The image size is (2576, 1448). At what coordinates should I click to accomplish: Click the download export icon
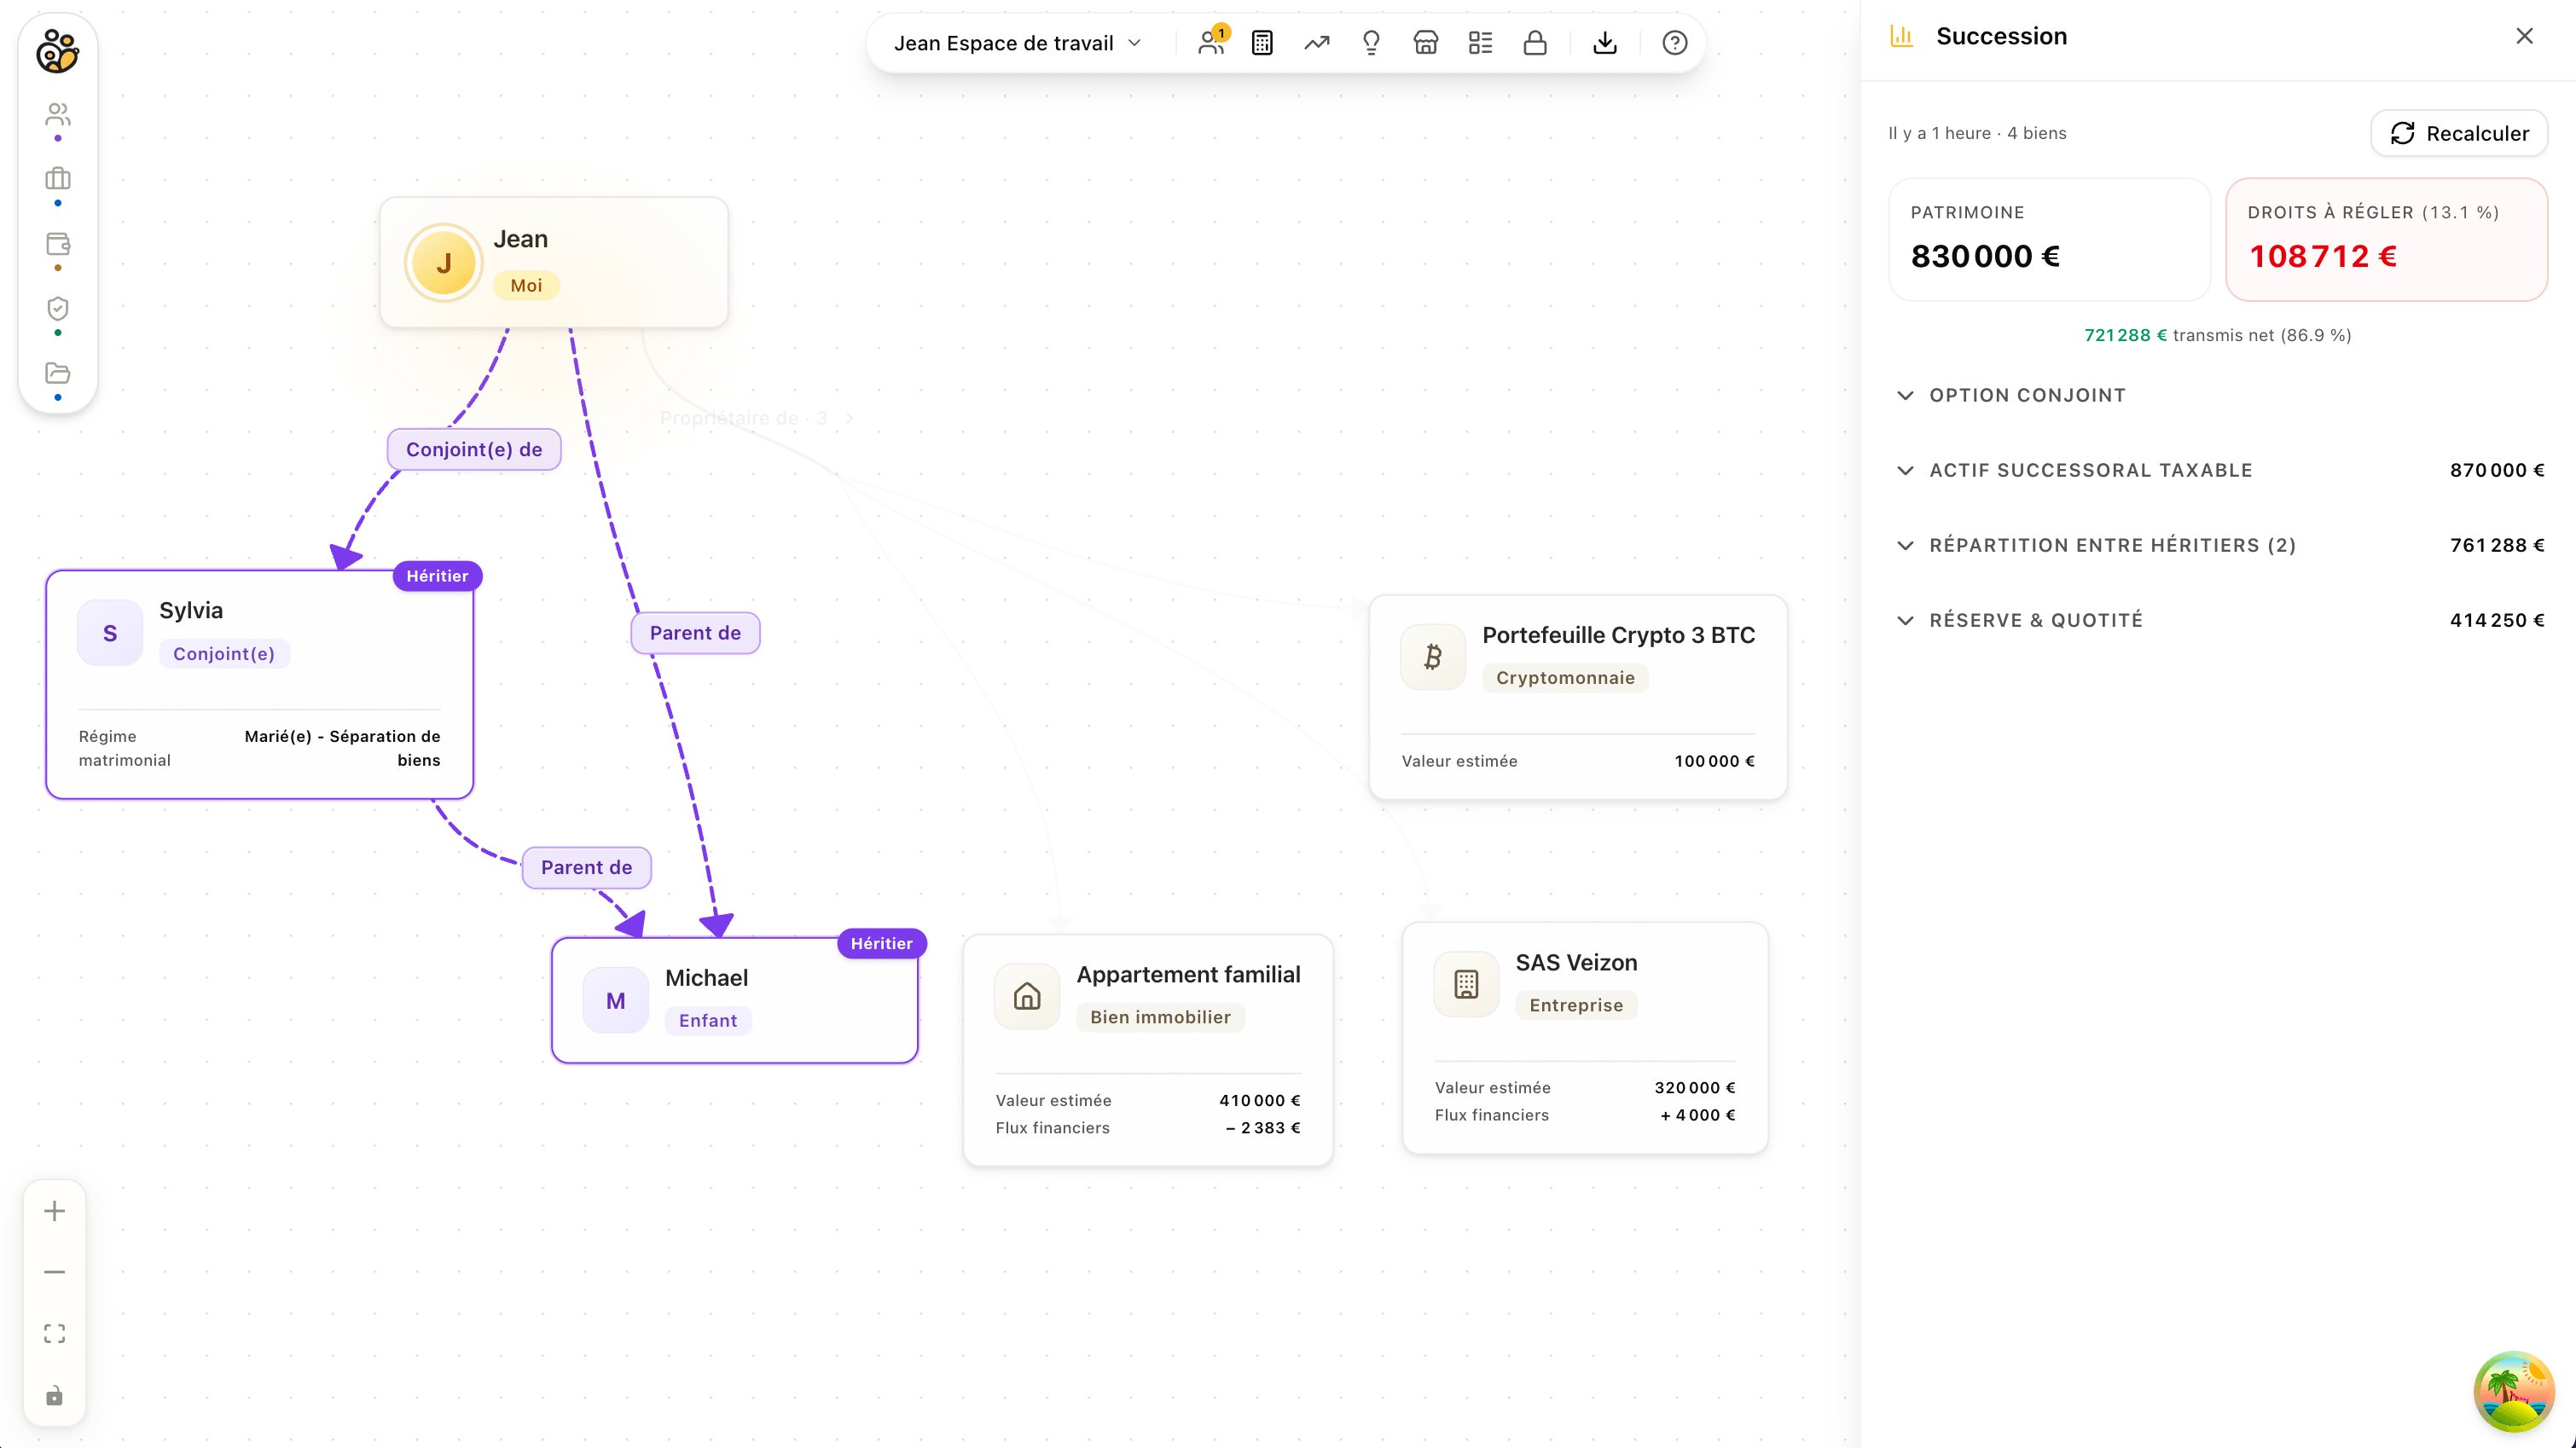[x=1605, y=43]
